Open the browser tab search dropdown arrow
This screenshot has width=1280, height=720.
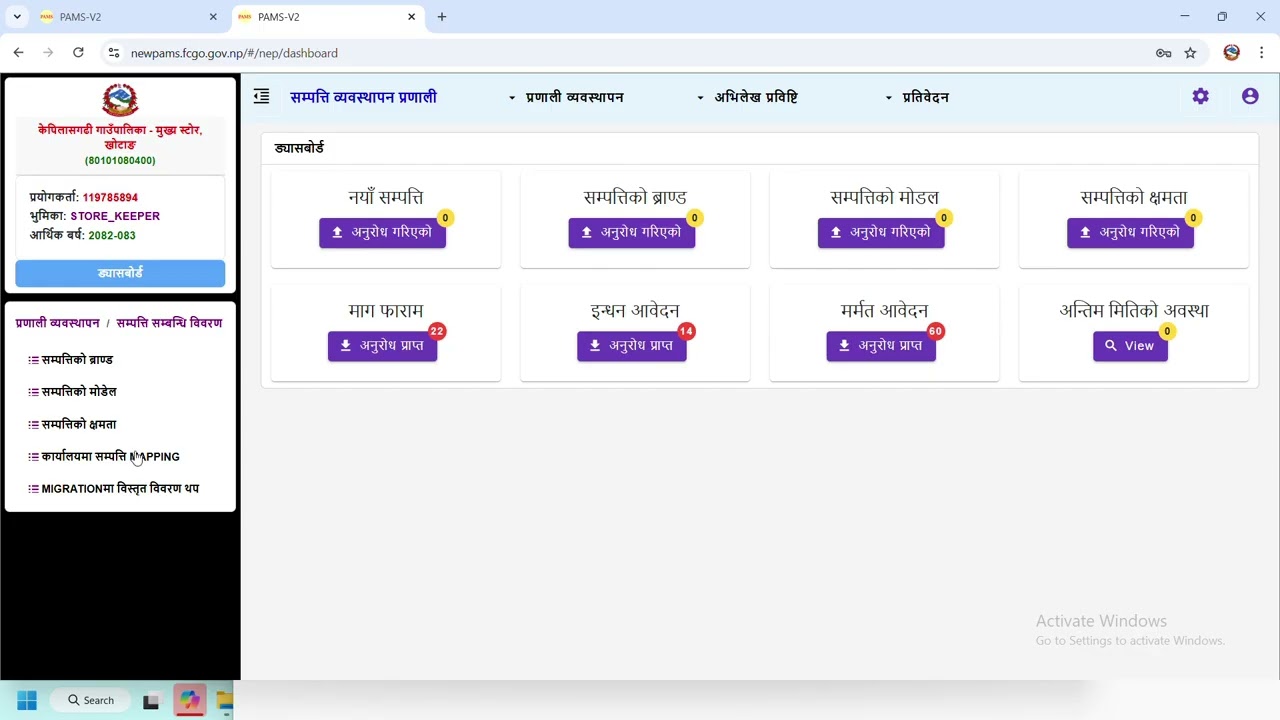coord(17,17)
